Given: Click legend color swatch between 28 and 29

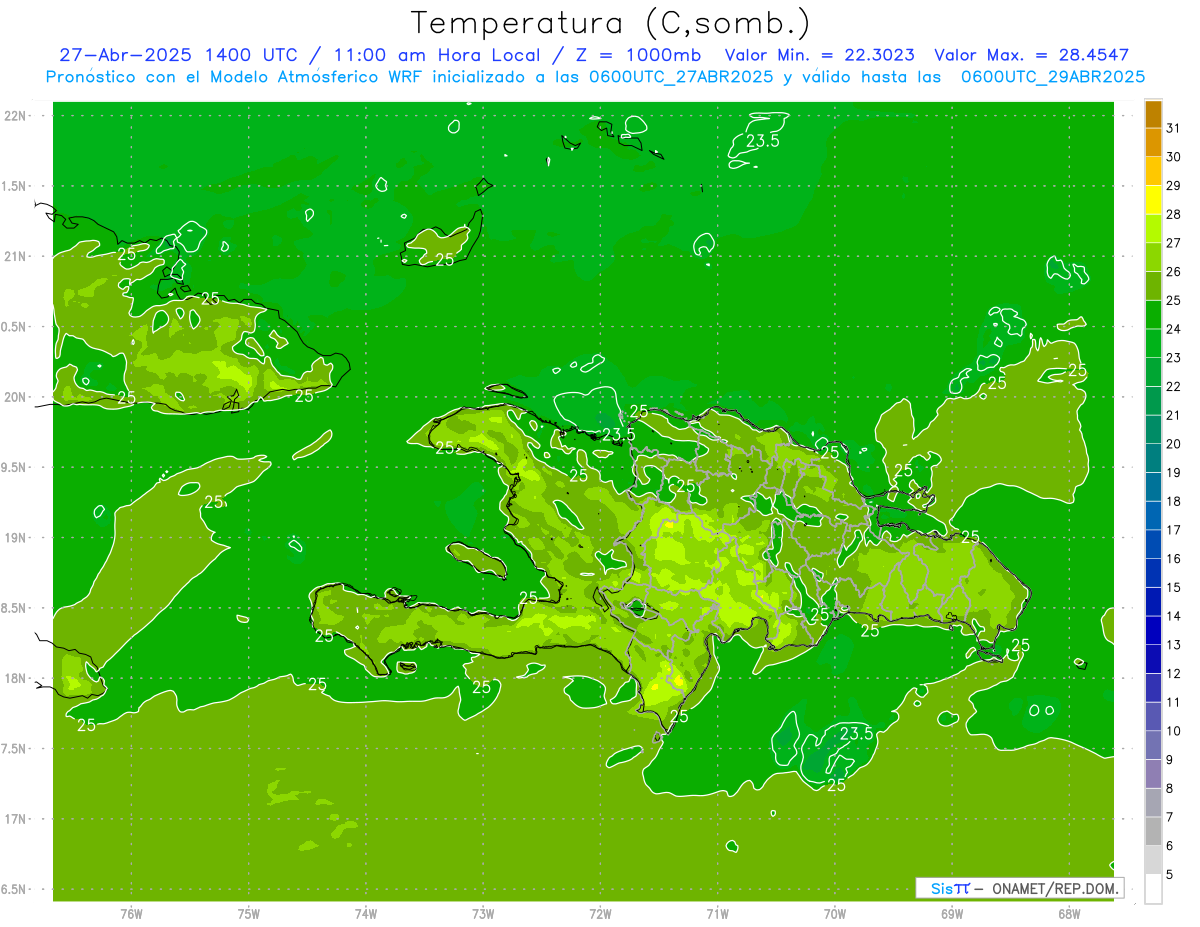Looking at the screenshot, I should pos(1153,200).
